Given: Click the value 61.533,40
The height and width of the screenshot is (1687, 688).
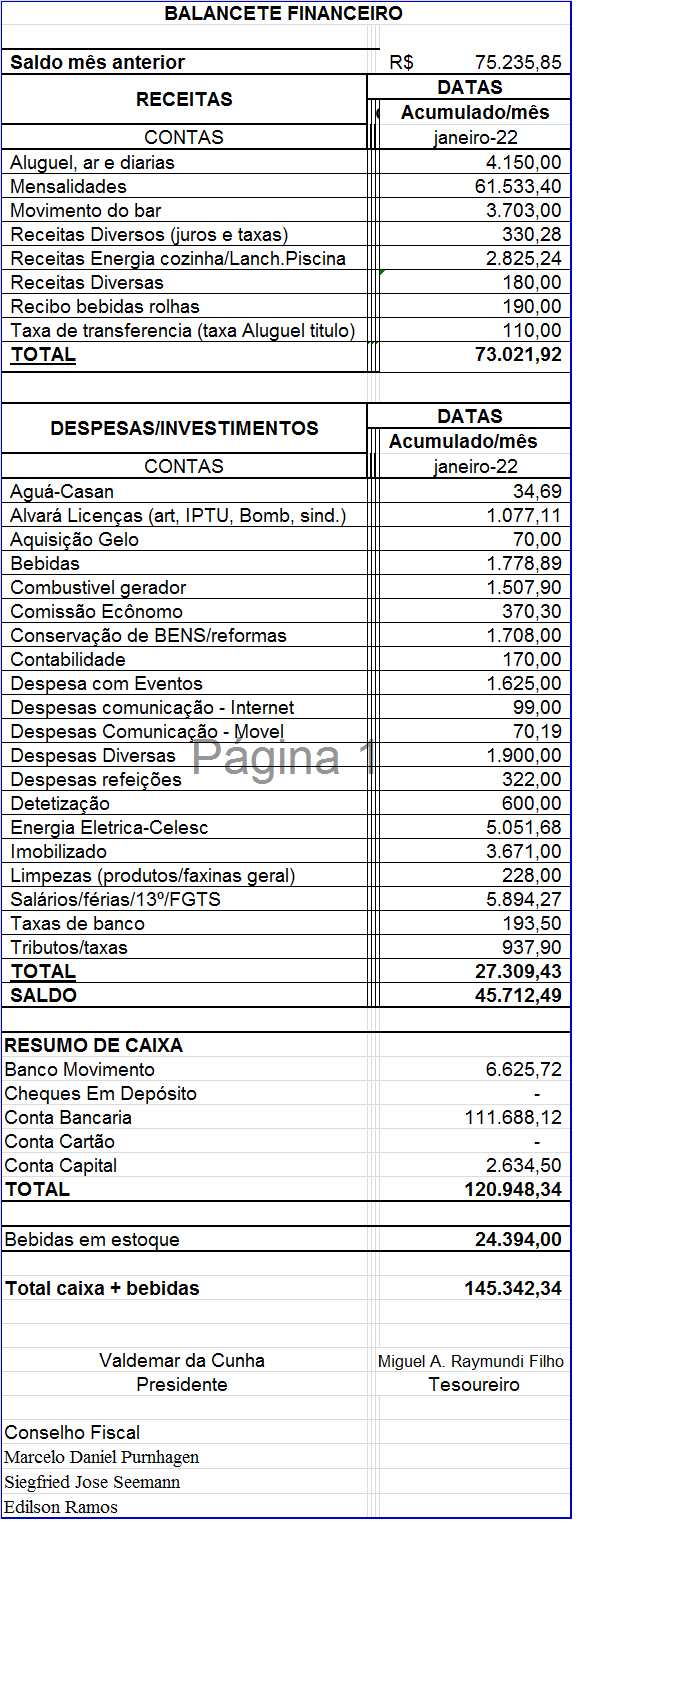Looking at the screenshot, I should [x=518, y=186].
